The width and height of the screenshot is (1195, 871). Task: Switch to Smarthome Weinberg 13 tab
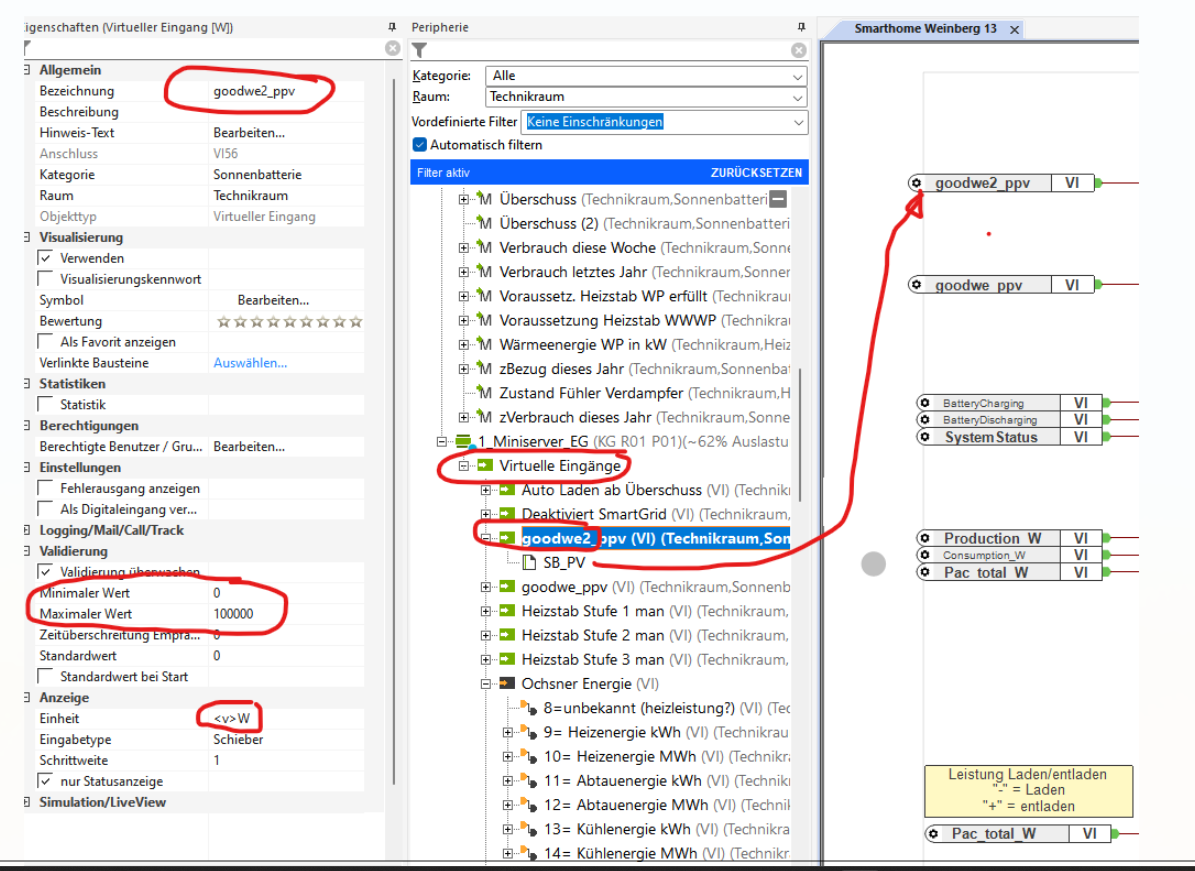pos(924,28)
